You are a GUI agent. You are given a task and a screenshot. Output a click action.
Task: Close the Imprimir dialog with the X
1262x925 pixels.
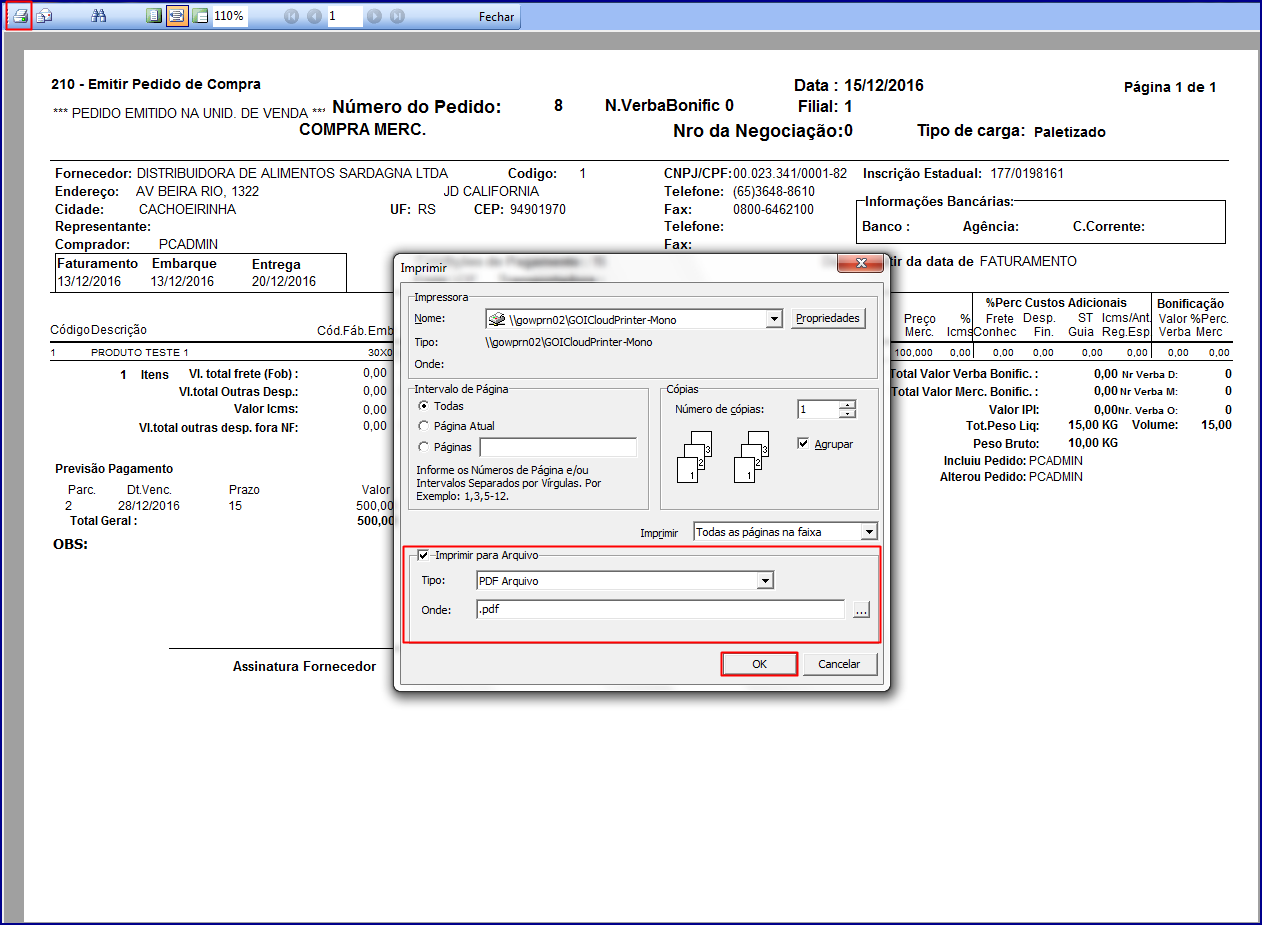tap(859, 263)
